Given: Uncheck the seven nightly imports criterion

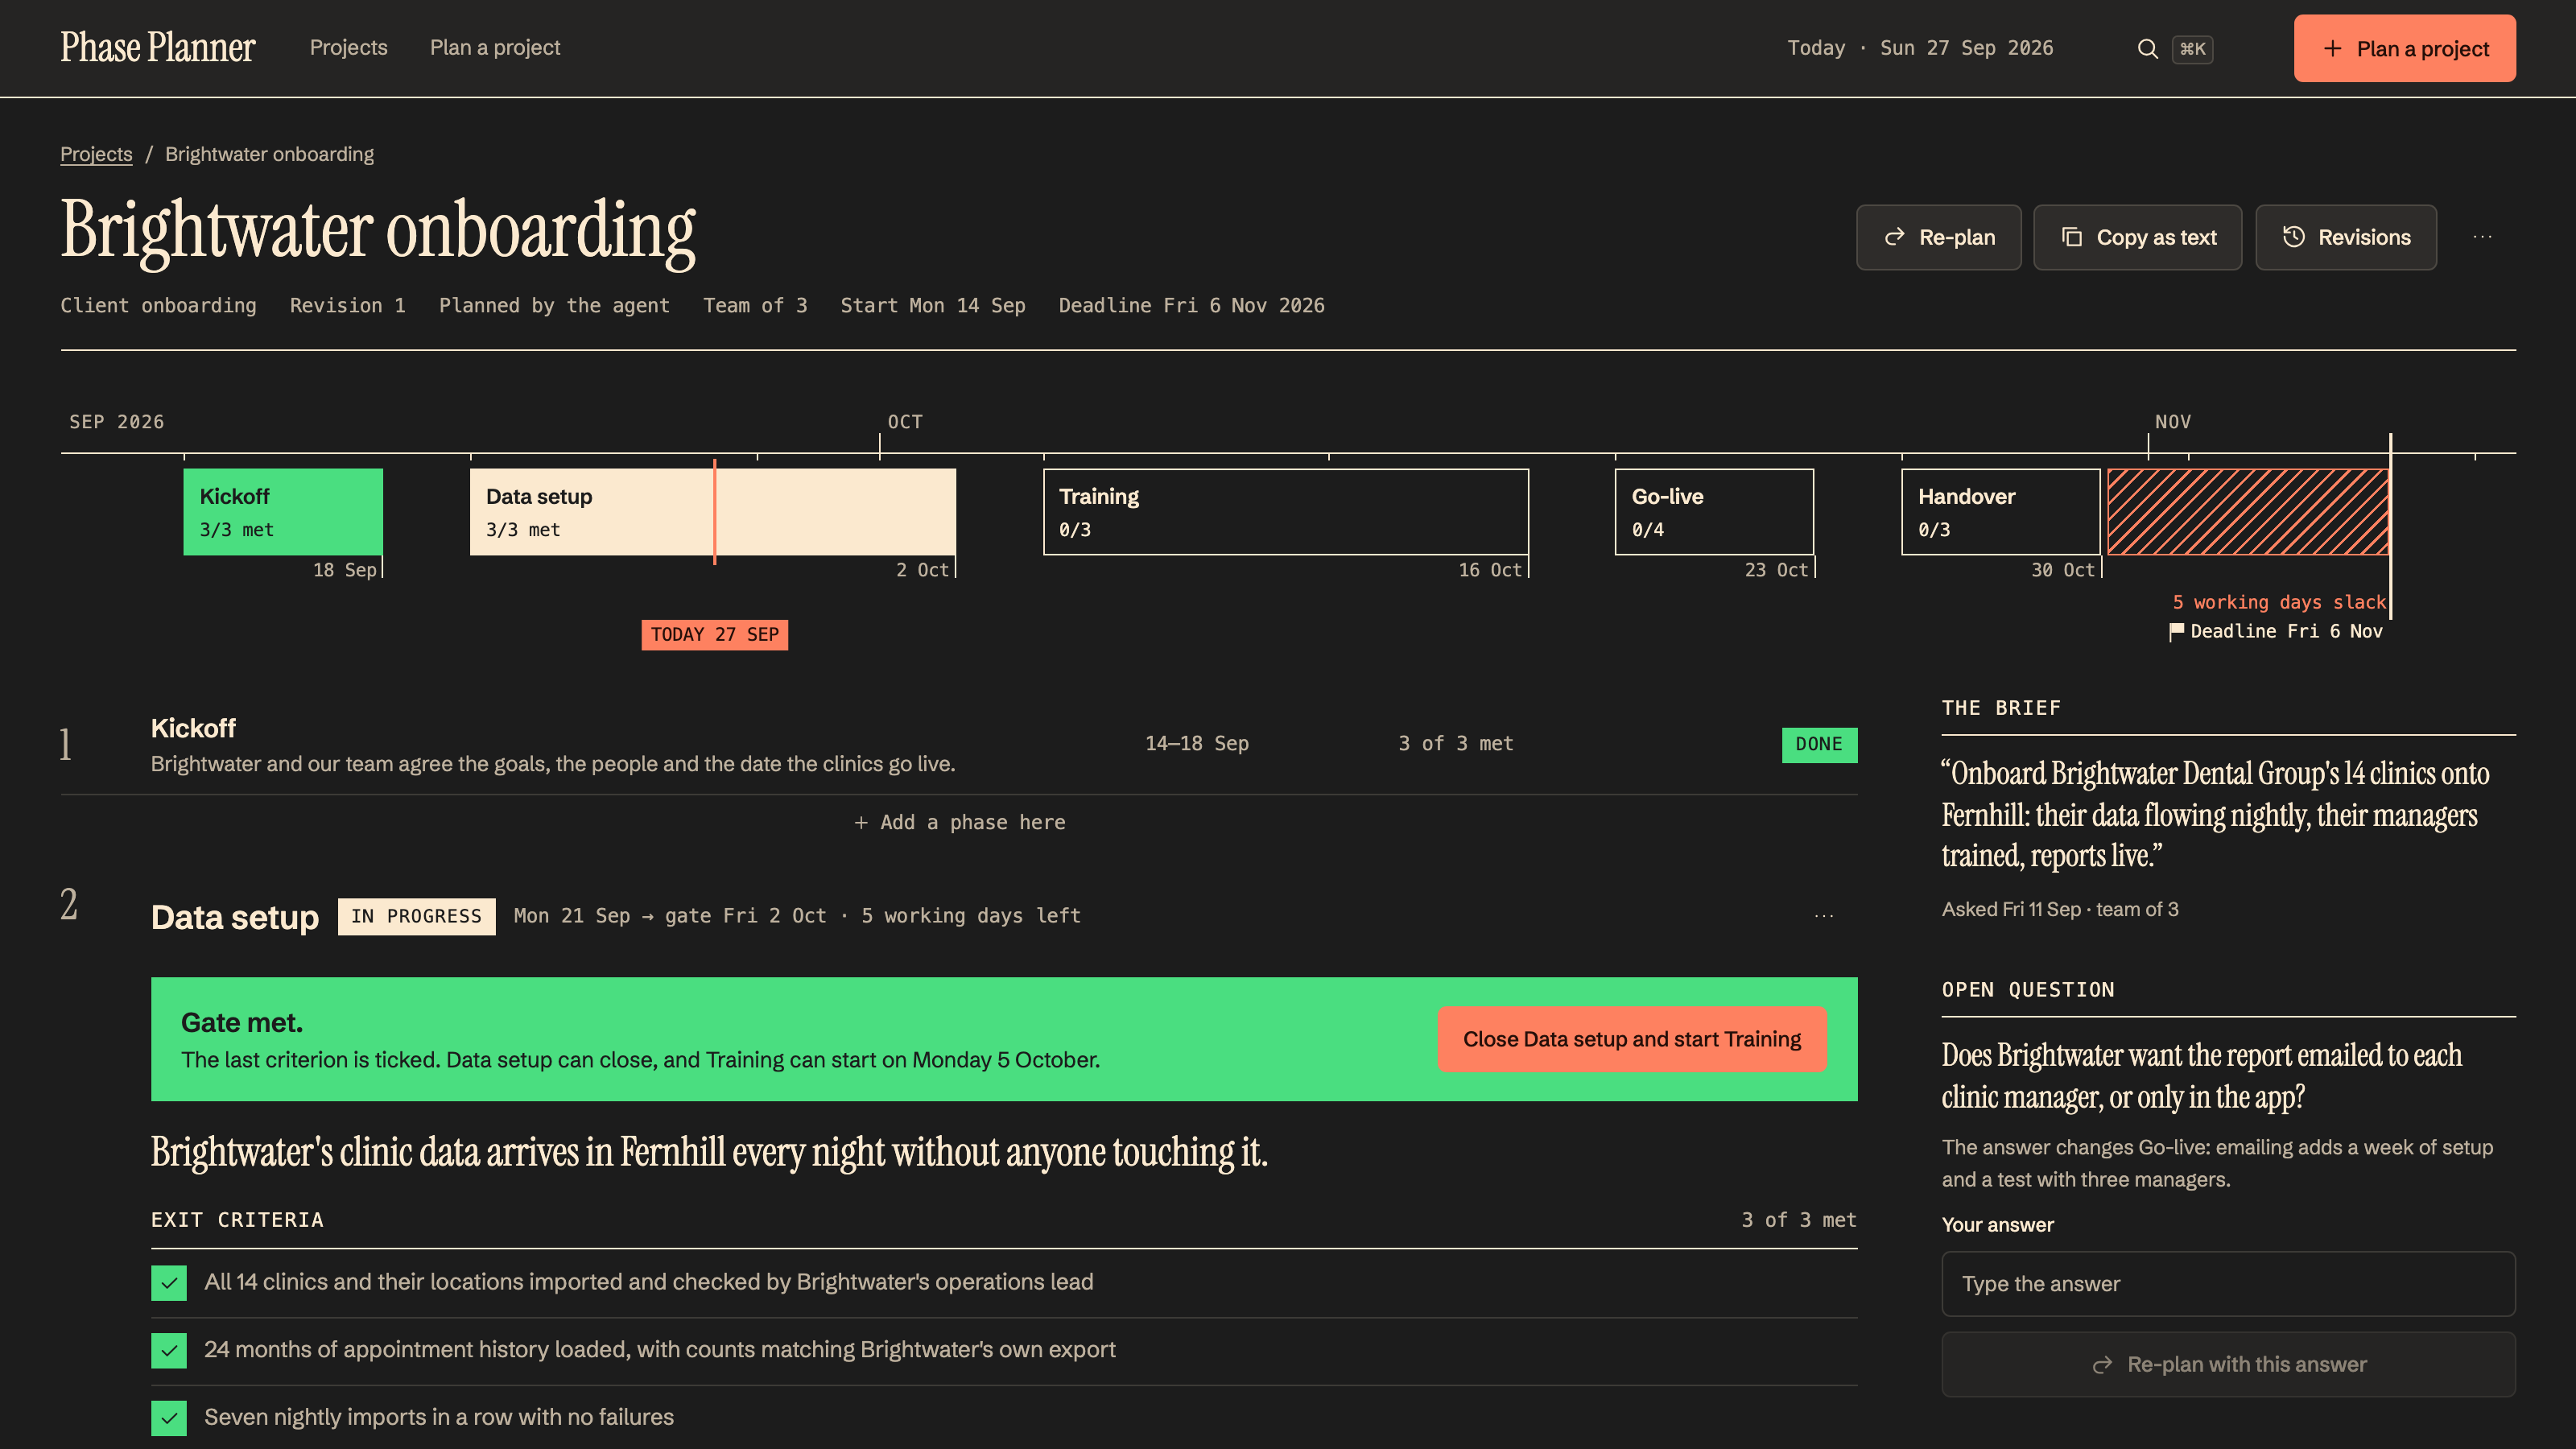Looking at the screenshot, I should pos(169,1418).
